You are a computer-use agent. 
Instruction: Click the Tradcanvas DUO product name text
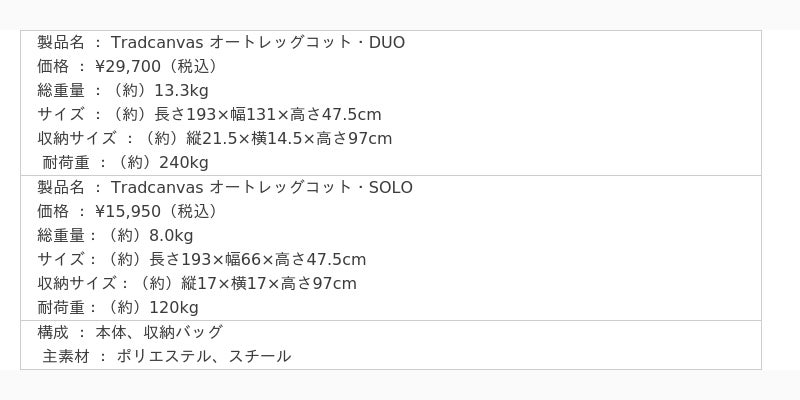click(258, 42)
